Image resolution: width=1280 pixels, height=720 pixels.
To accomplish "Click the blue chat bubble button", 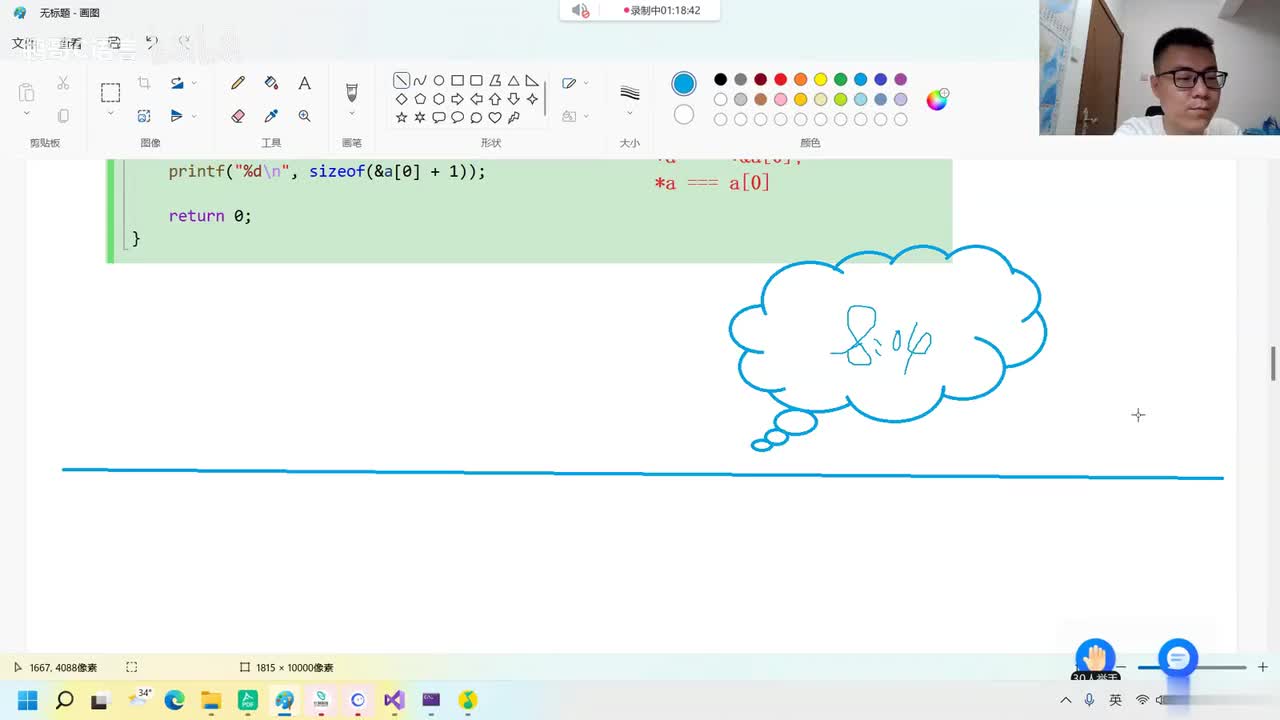I will click(1178, 658).
